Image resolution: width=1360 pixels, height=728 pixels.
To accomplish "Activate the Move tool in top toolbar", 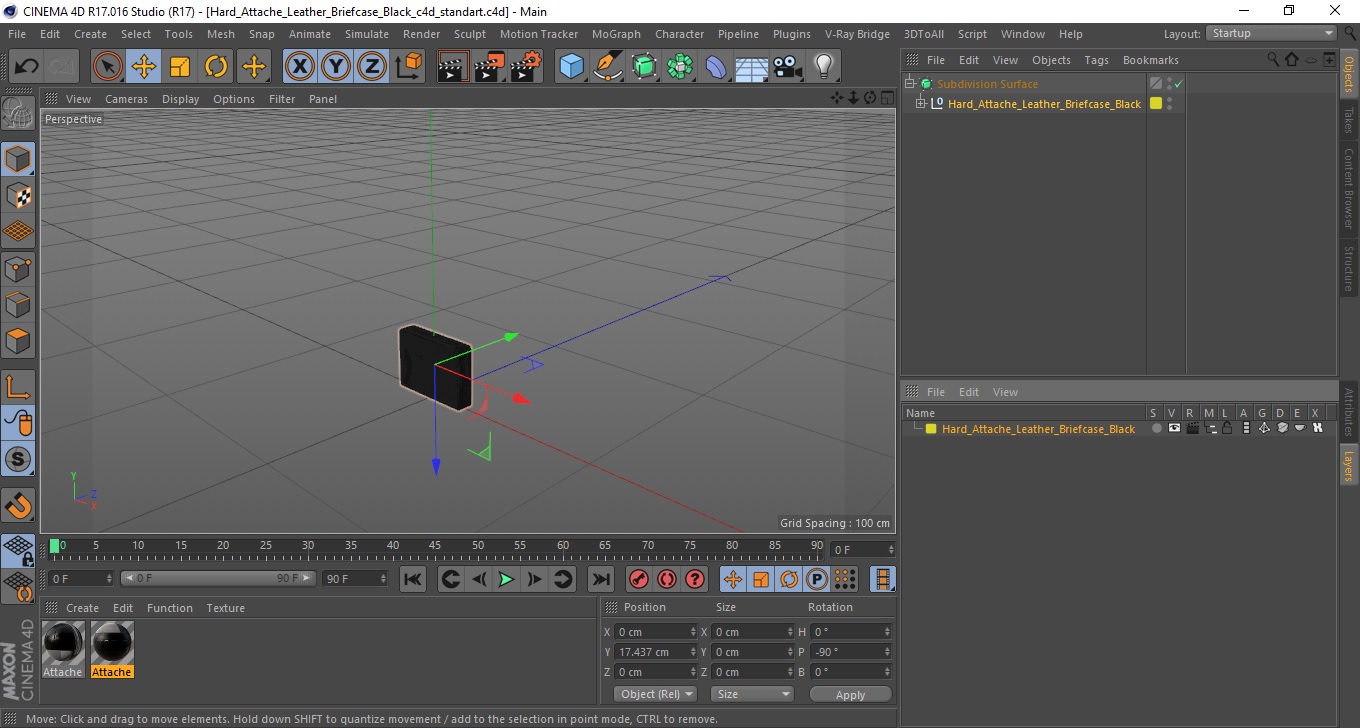I will tap(144, 67).
